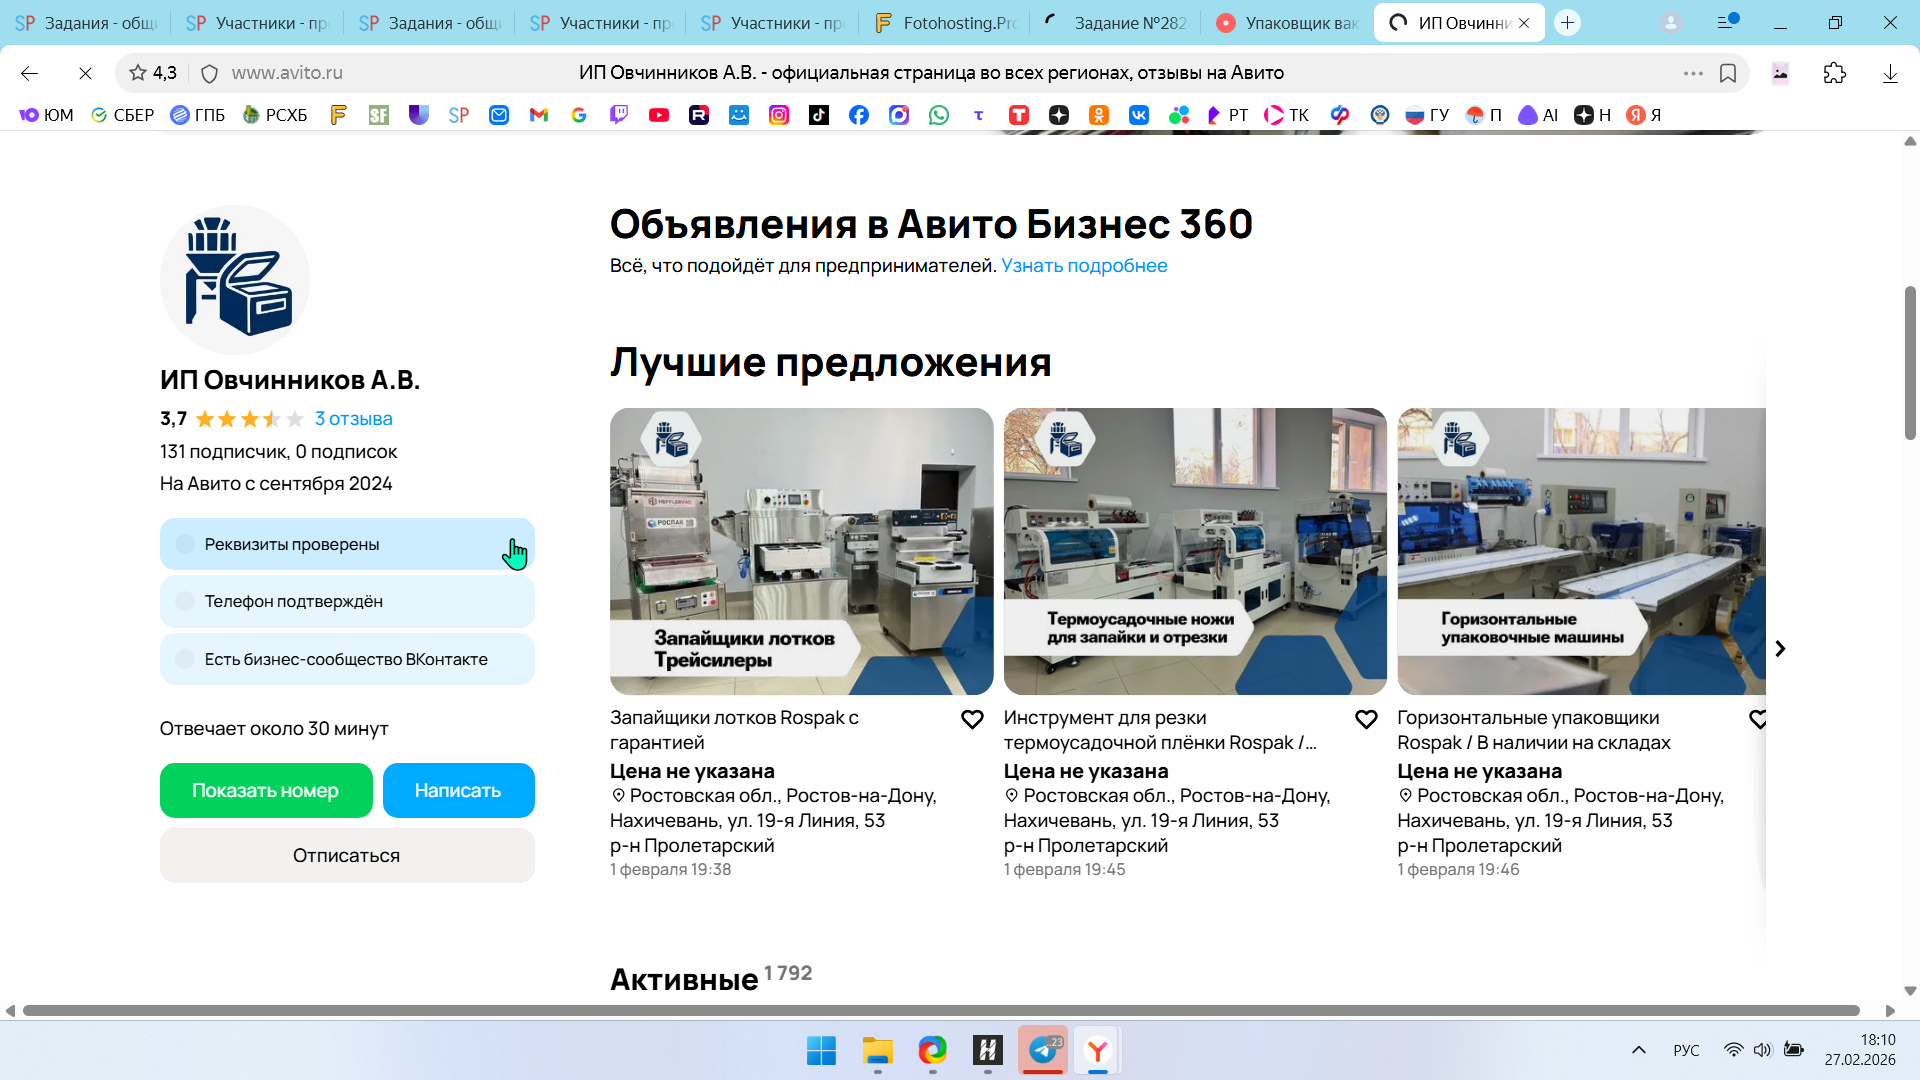This screenshot has width=1920, height=1080.
Task: Click the downloads arrow icon in toolbar
Action: (x=1890, y=73)
